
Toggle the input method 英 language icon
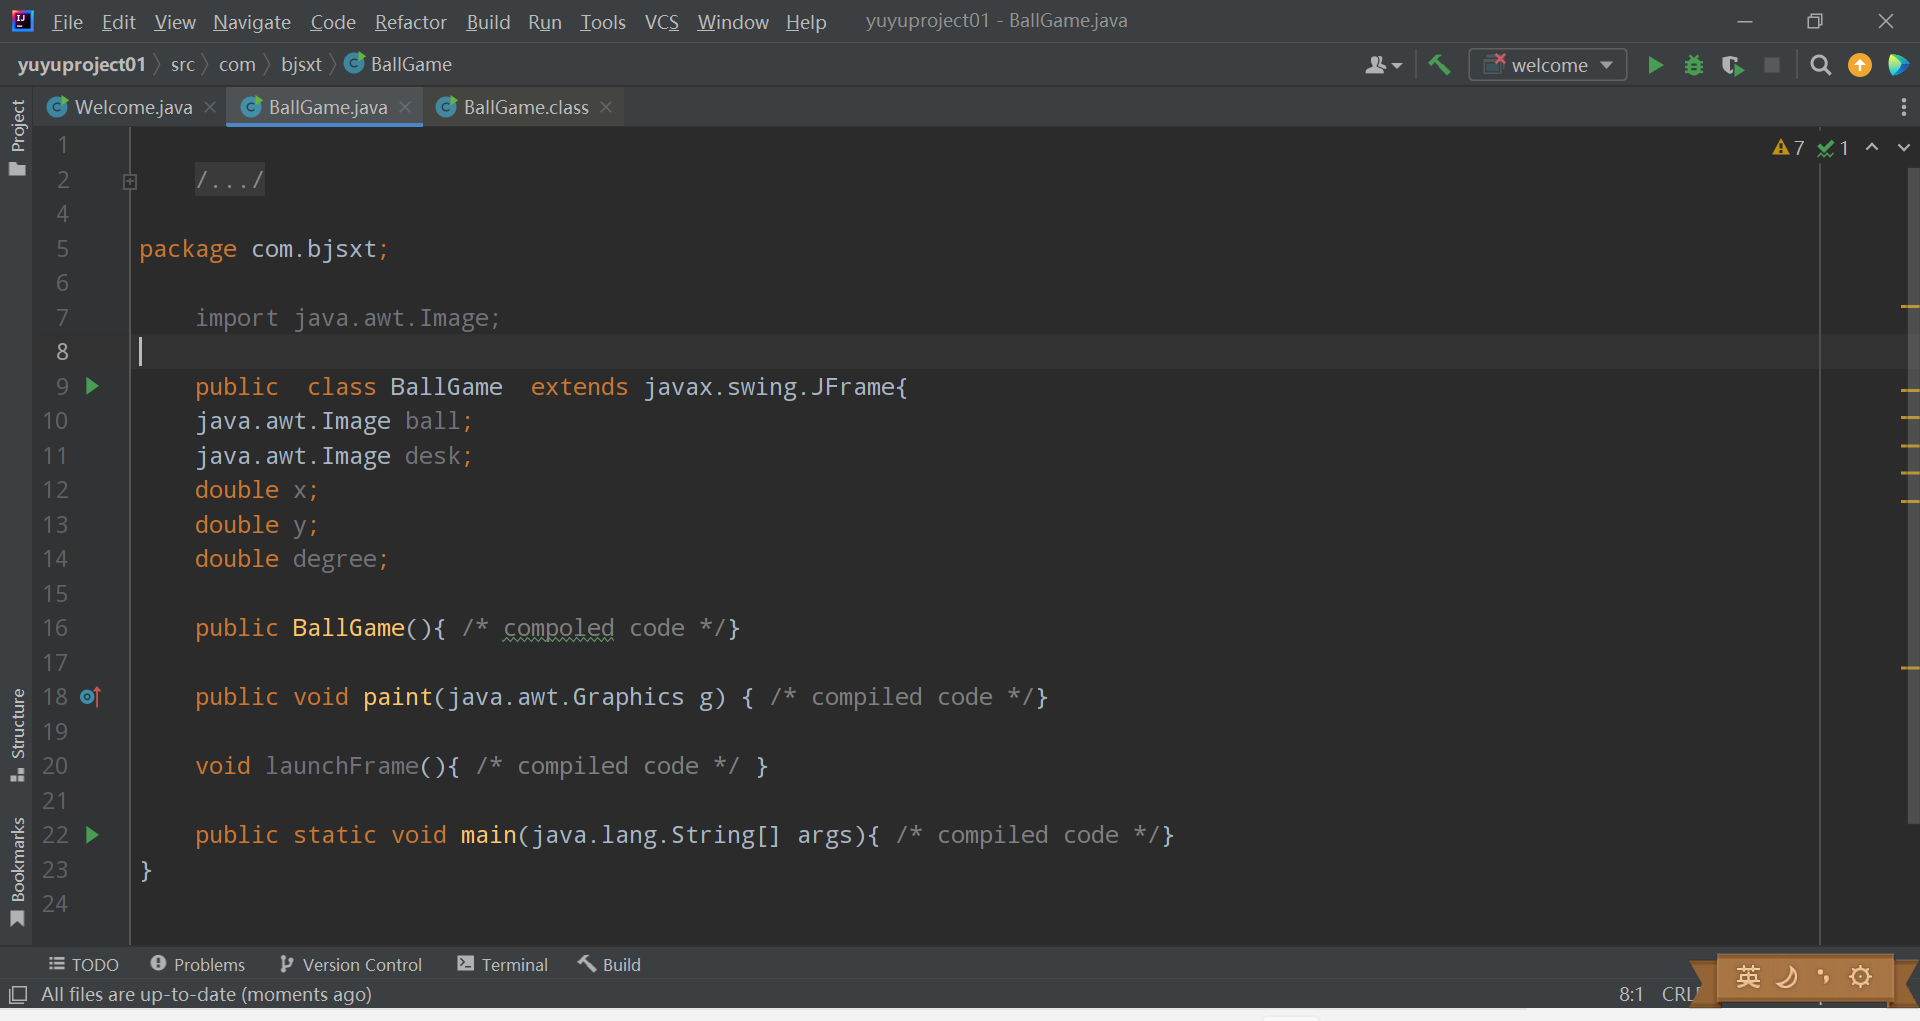click(1748, 977)
